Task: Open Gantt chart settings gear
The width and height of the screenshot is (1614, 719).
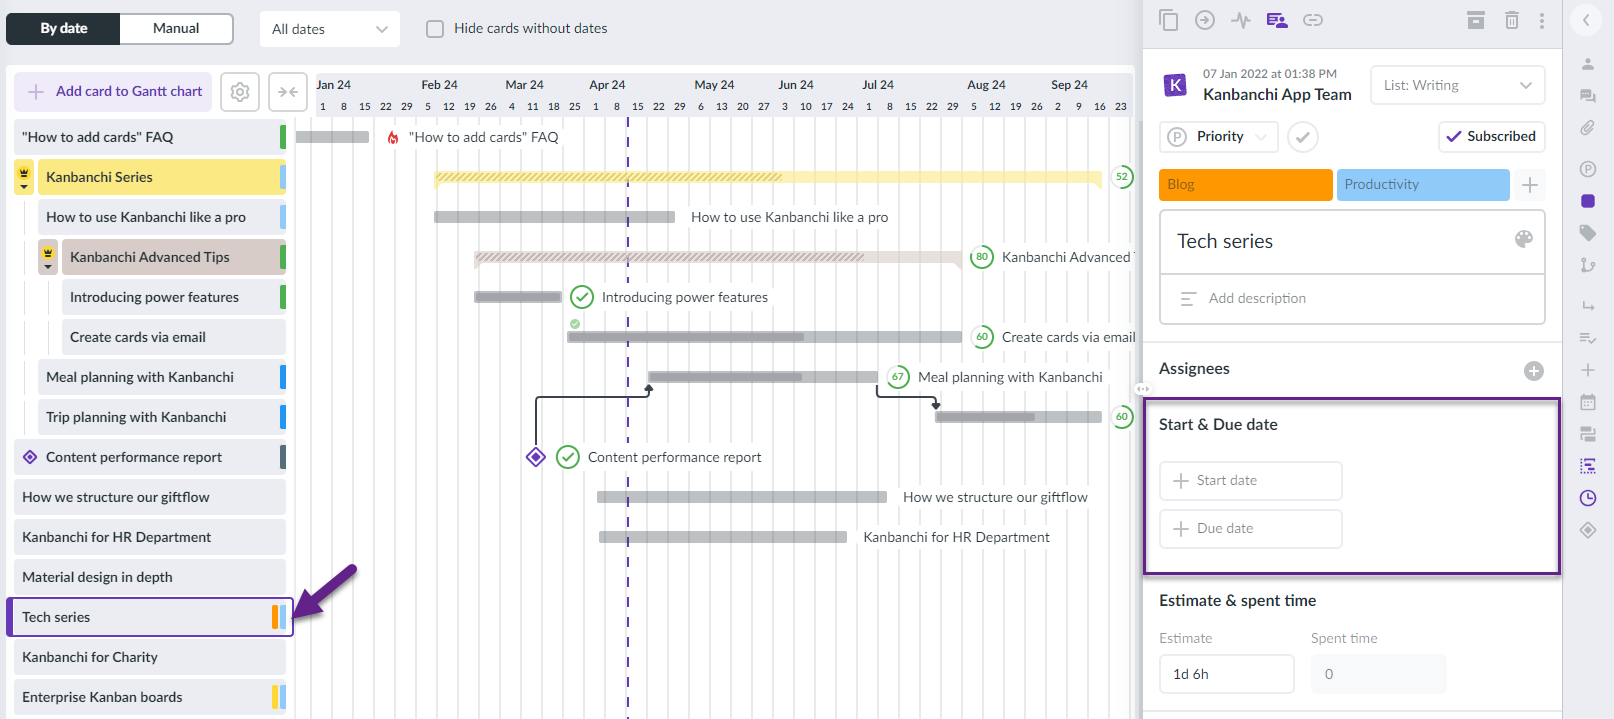Action: (240, 92)
